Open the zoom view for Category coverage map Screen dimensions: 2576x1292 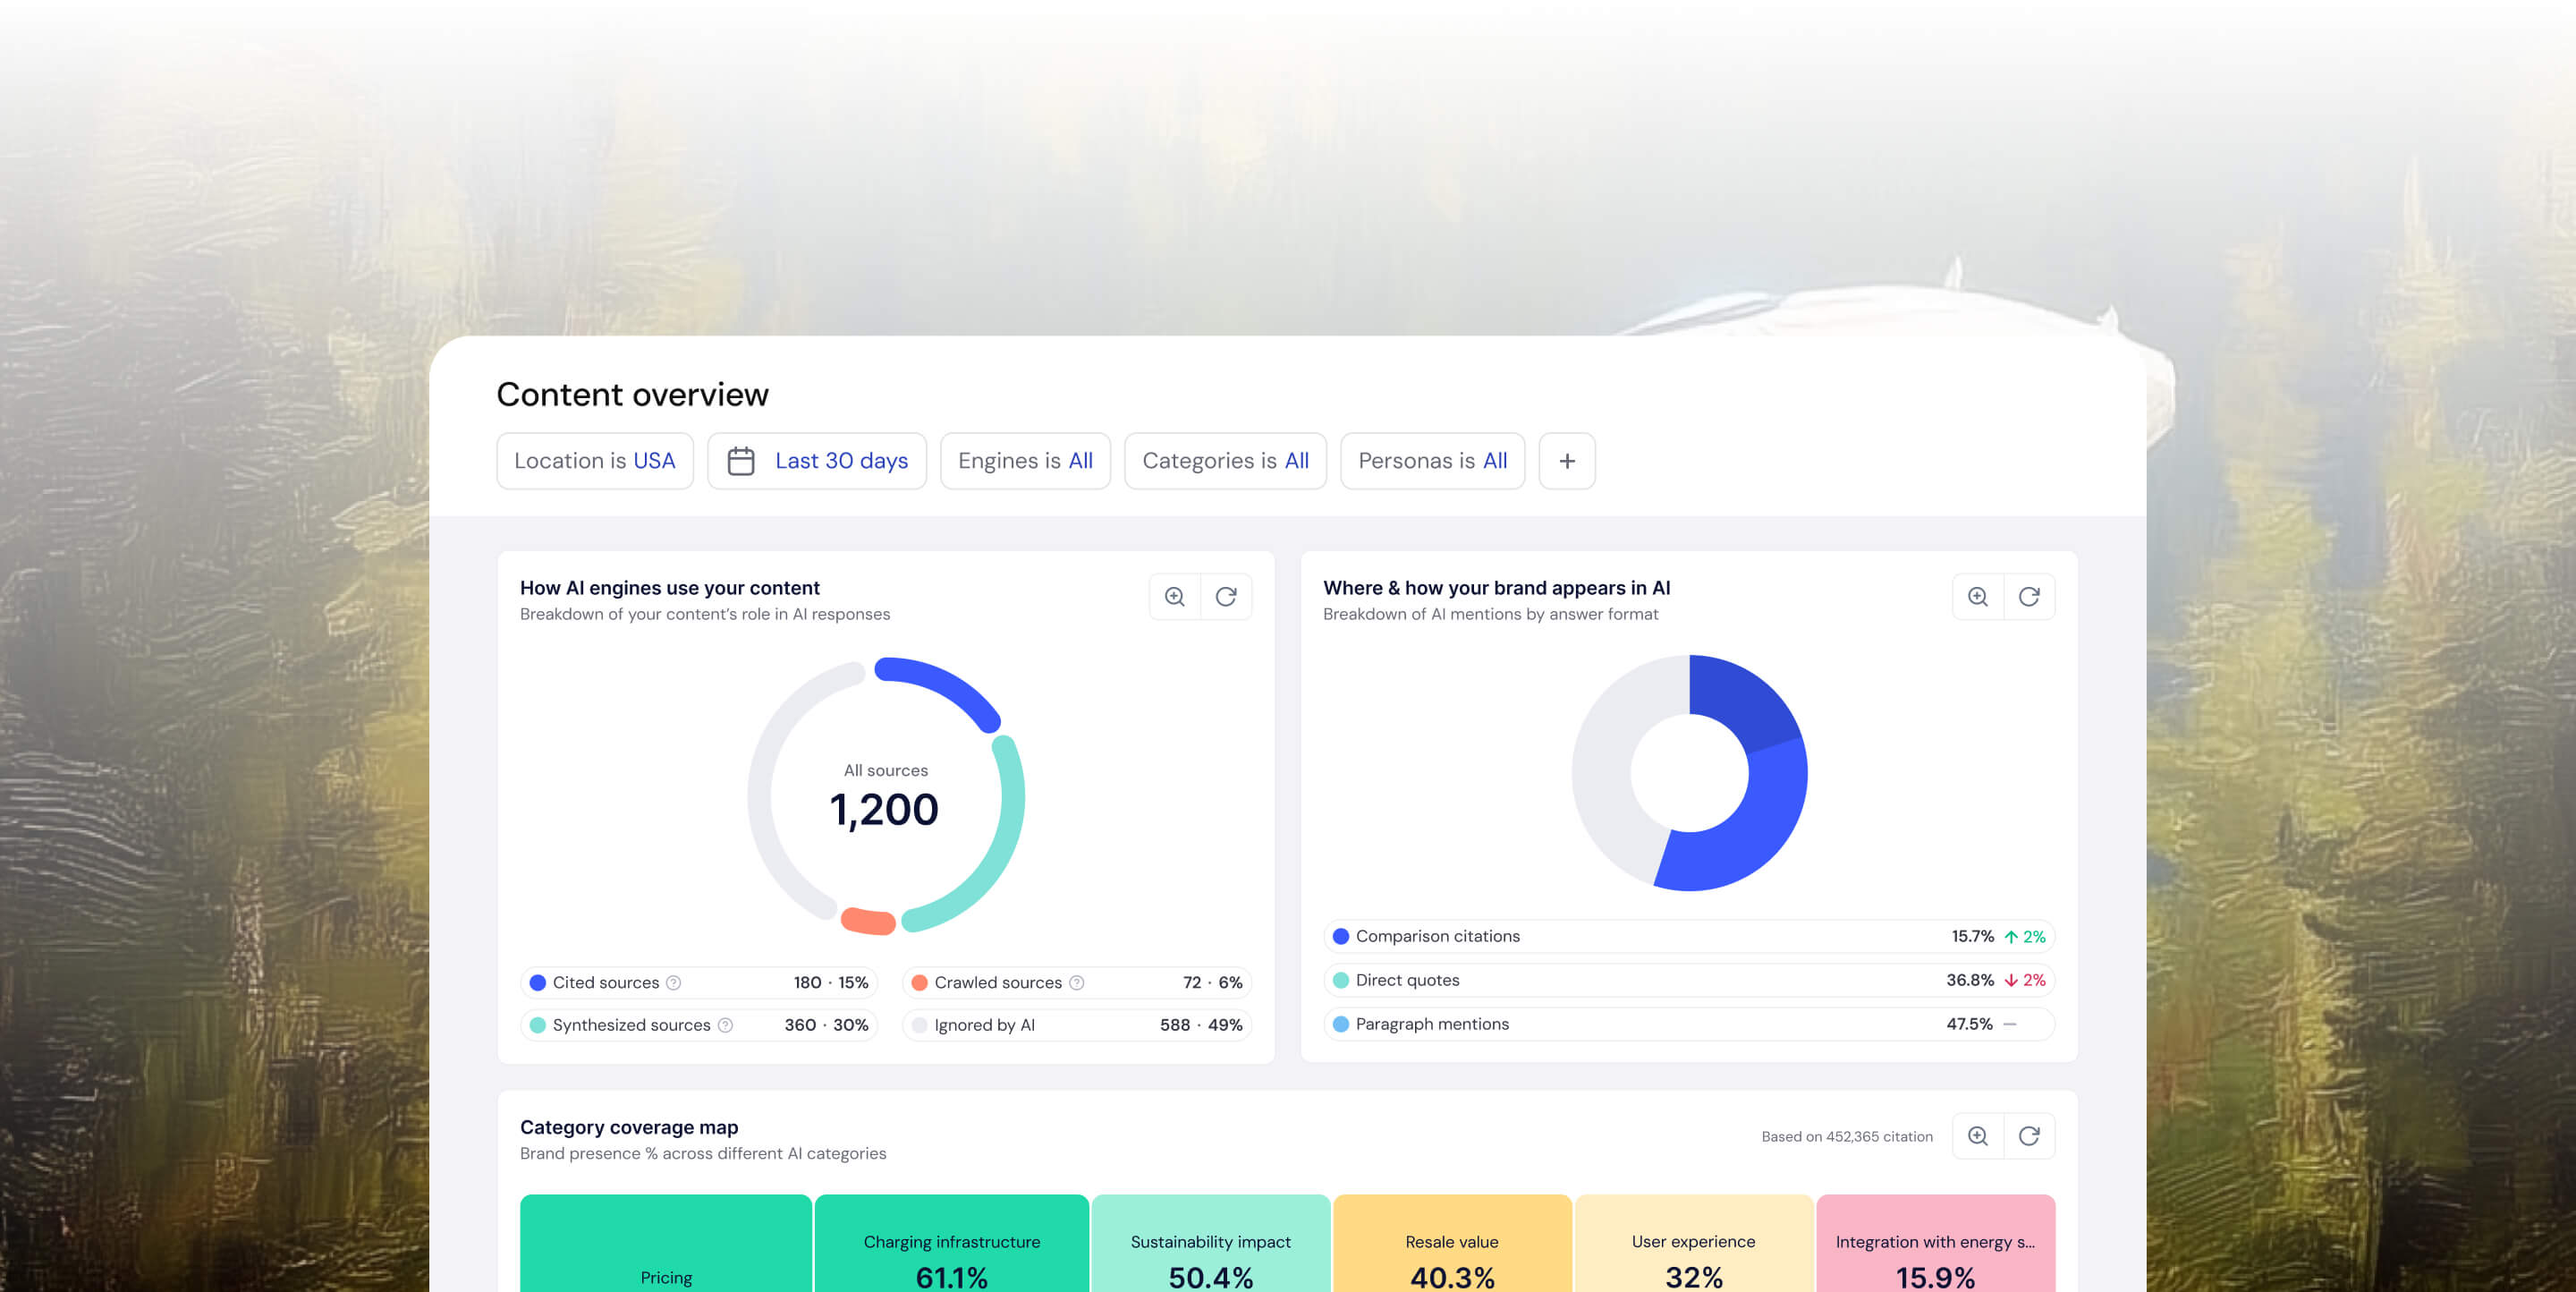[x=1978, y=1136]
